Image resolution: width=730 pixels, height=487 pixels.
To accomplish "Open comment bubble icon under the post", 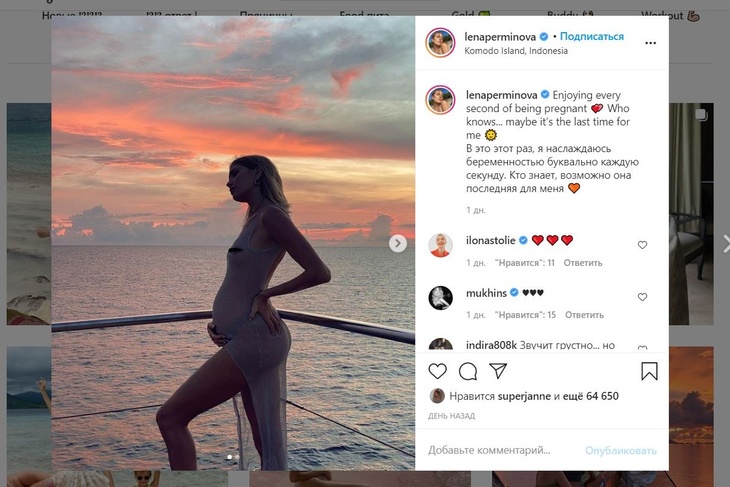I will click(x=467, y=372).
